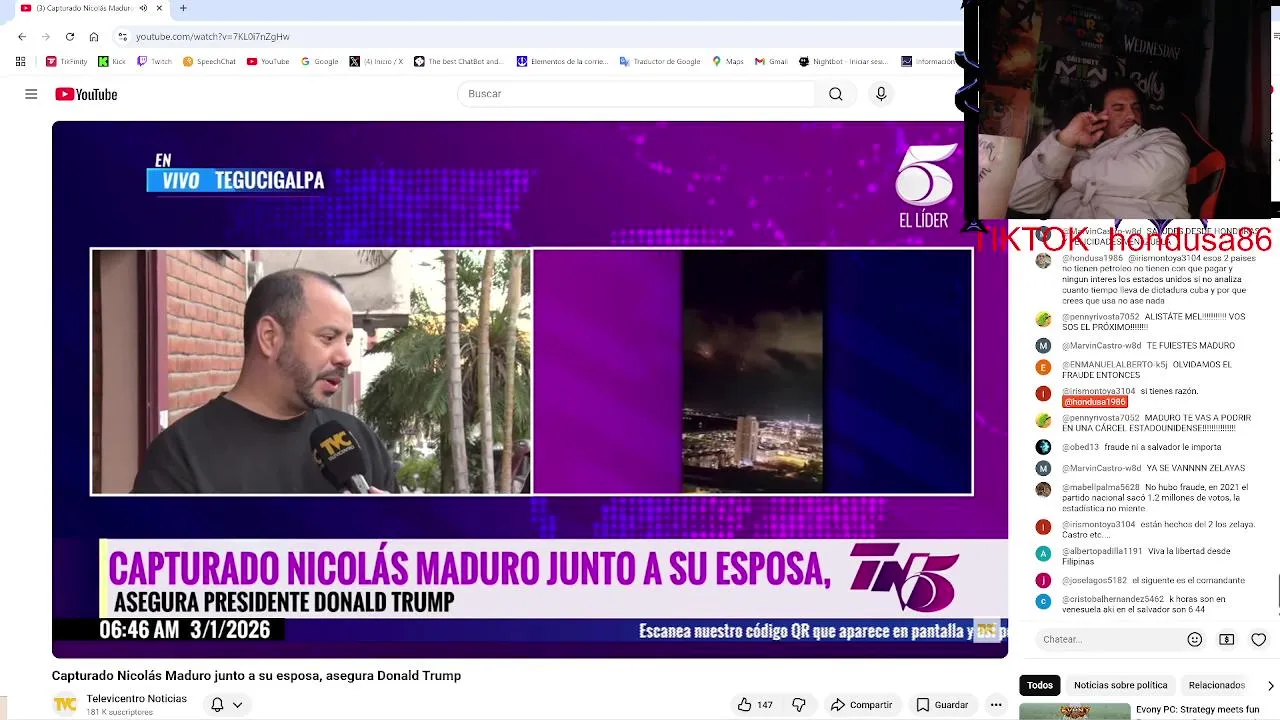Click the Guardar save button
1280x720 pixels.
coord(942,705)
